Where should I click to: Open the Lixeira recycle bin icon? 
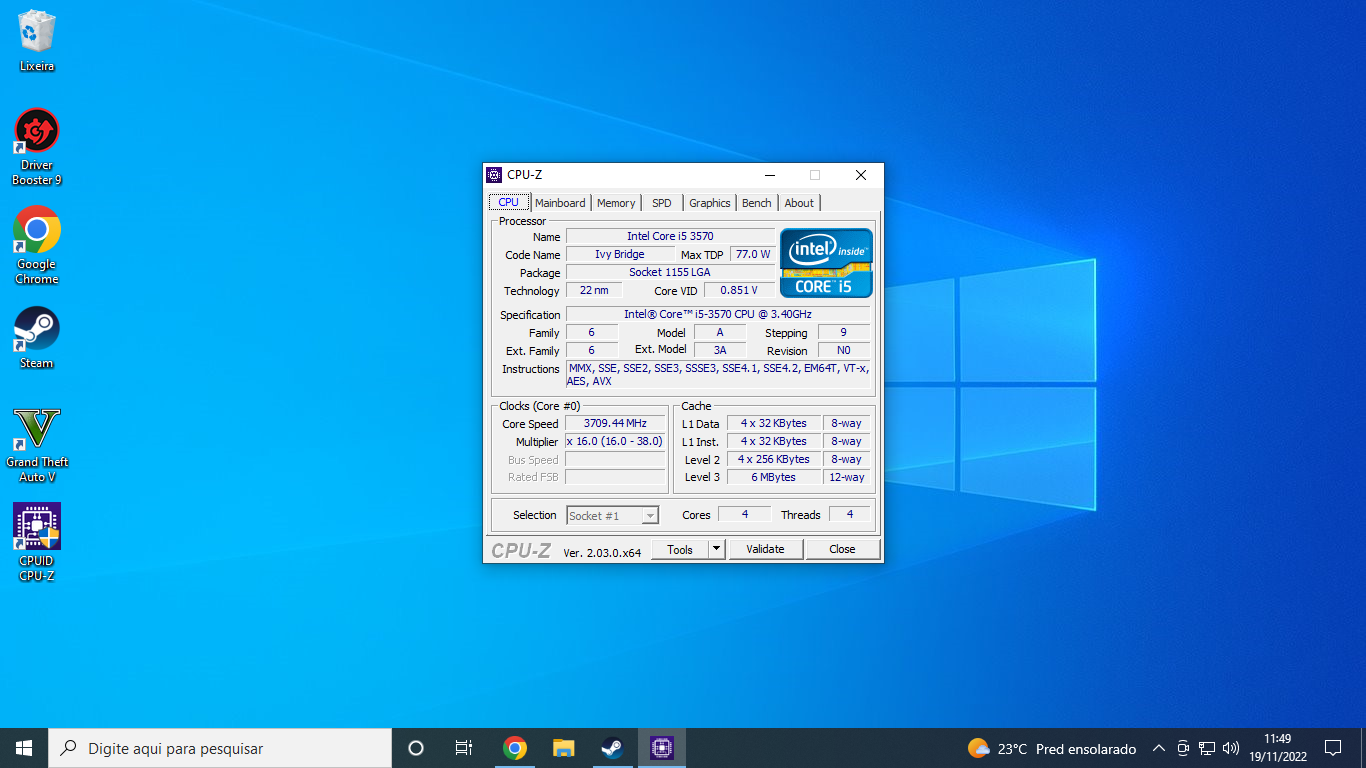[37, 40]
